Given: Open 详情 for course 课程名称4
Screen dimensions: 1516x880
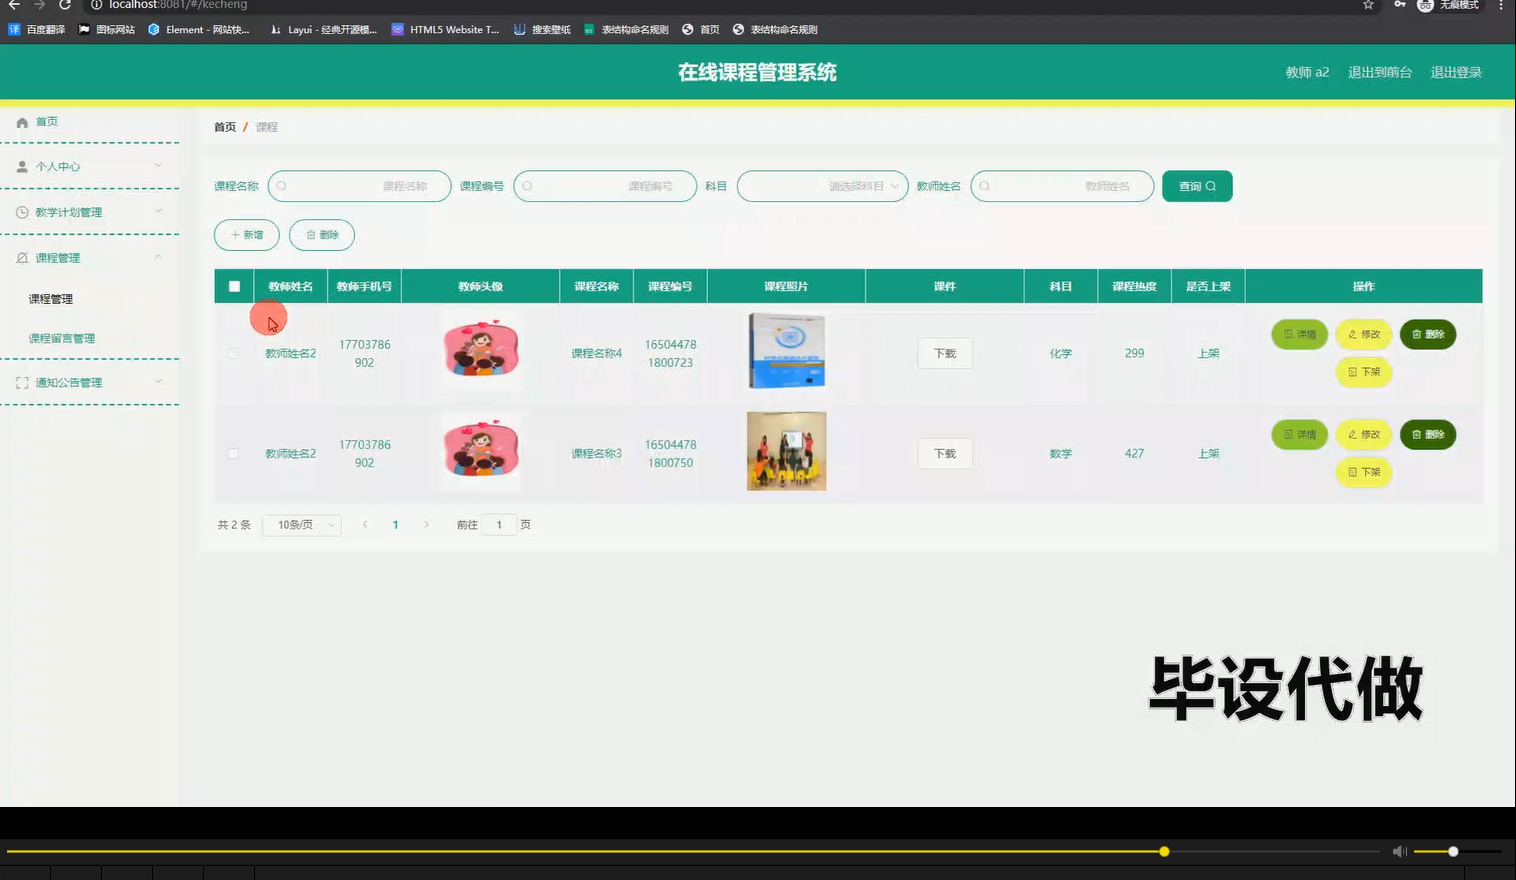Looking at the screenshot, I should (1298, 334).
